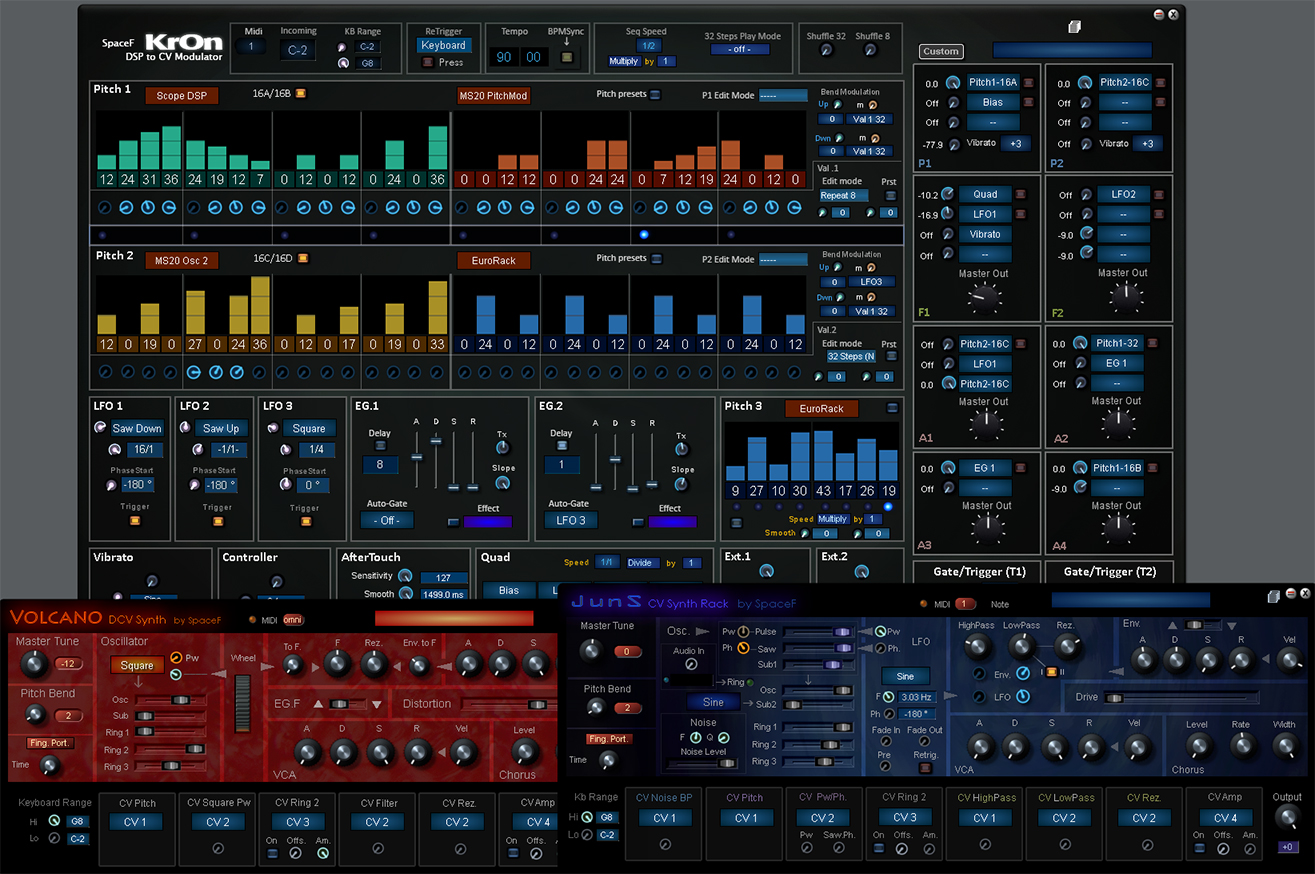Click the Tempo 90 value field
1315x874 pixels.
tap(504, 57)
